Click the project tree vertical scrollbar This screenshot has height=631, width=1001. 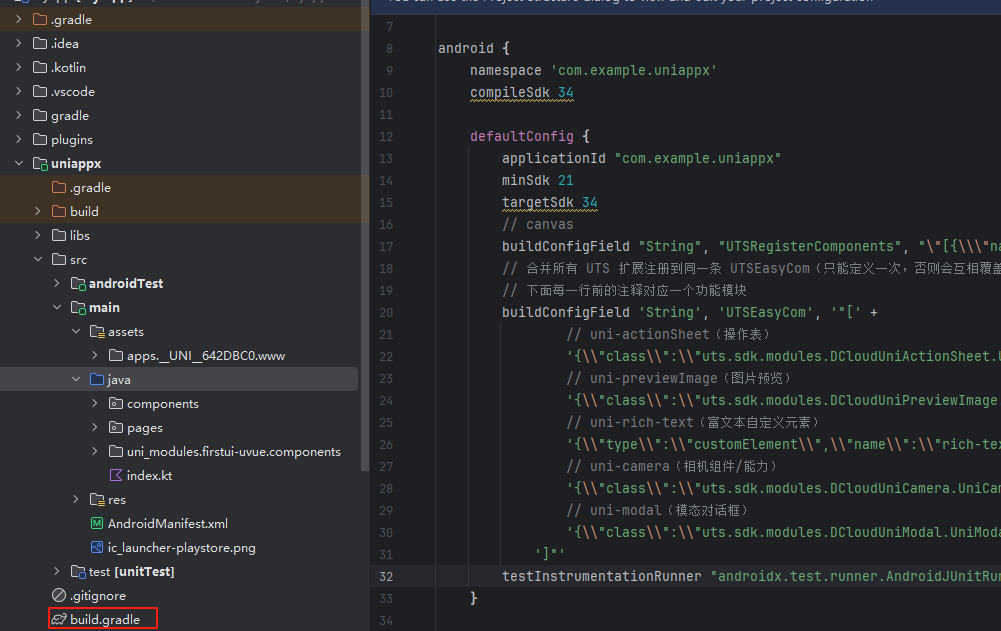pos(365,235)
